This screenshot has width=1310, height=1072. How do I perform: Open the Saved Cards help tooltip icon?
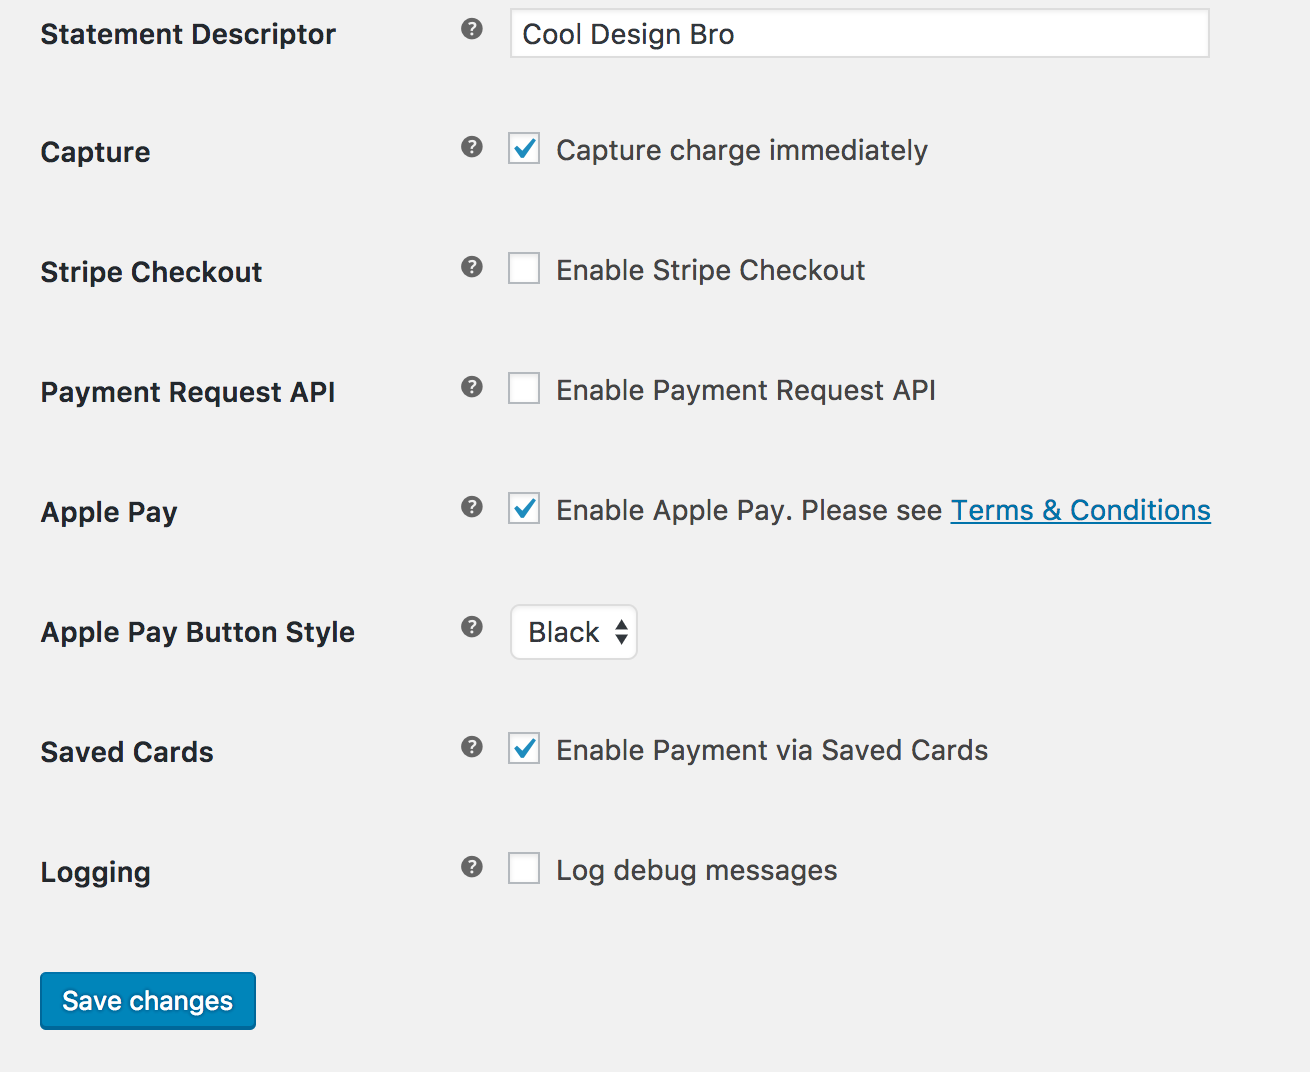point(472,747)
